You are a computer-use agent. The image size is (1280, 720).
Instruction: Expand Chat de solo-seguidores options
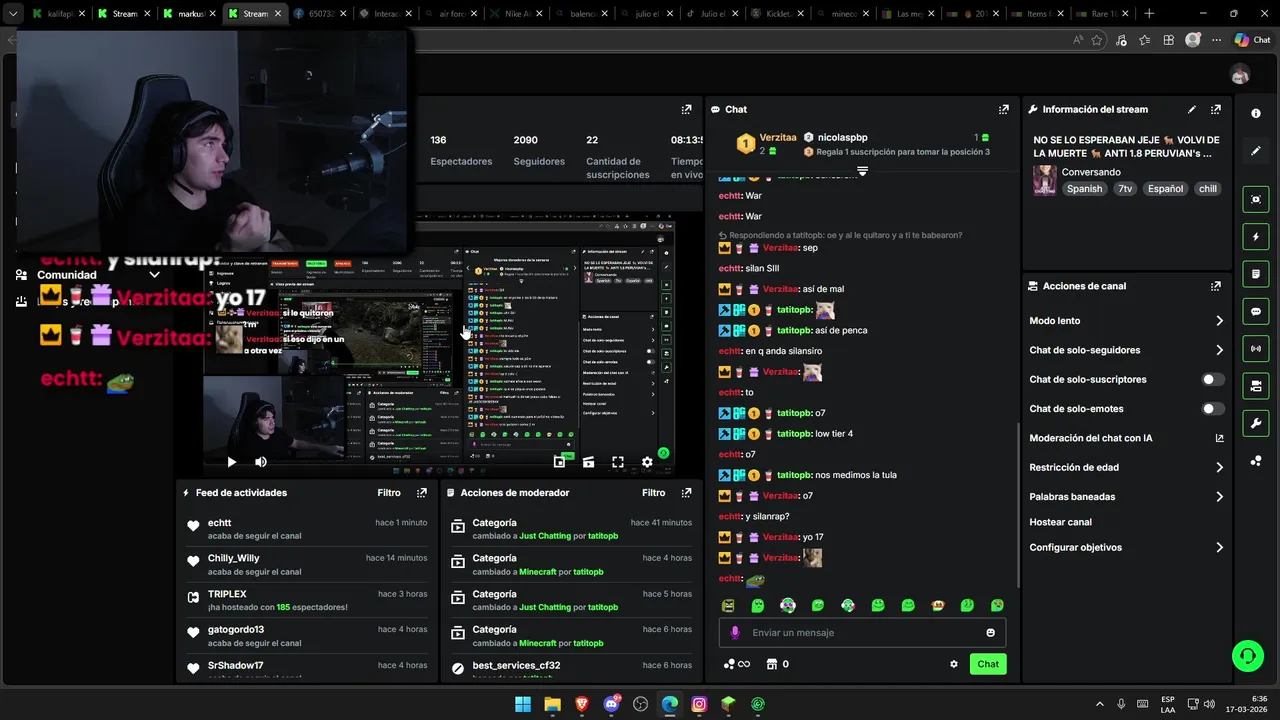click(x=1219, y=350)
